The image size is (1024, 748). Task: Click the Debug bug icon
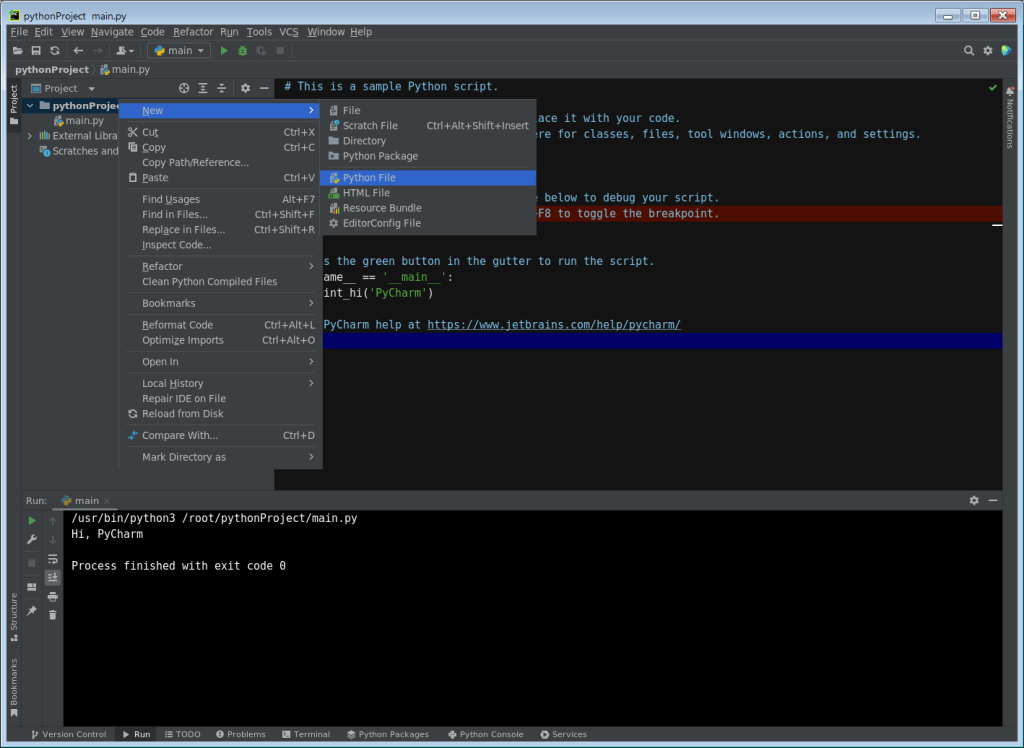pos(242,51)
